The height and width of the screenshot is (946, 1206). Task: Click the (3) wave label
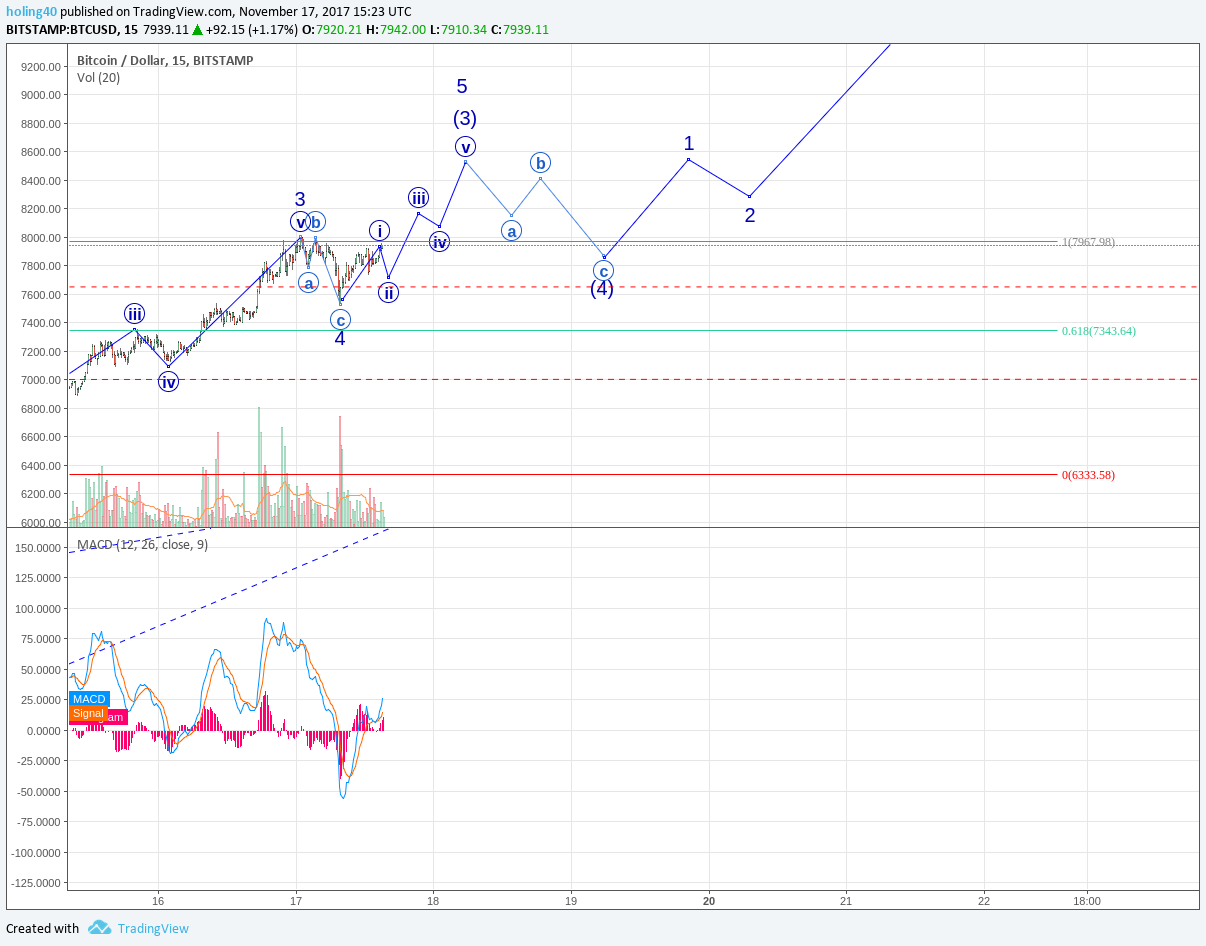coord(464,118)
